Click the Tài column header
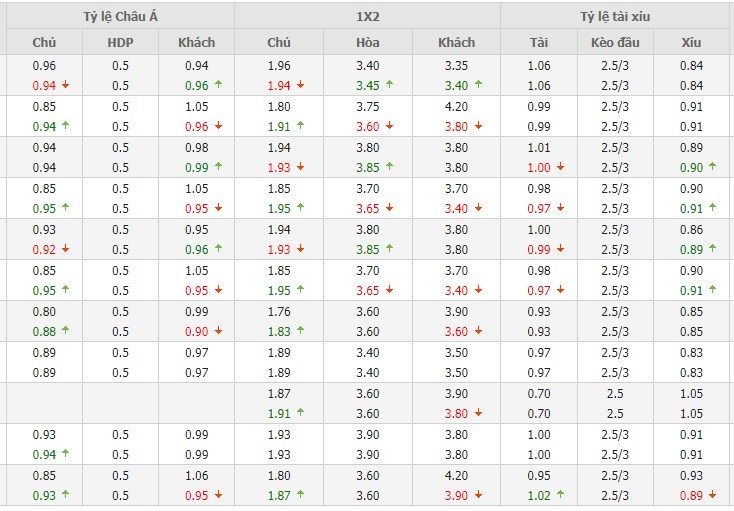Viewport: 734px width, 511px height. 539,42
